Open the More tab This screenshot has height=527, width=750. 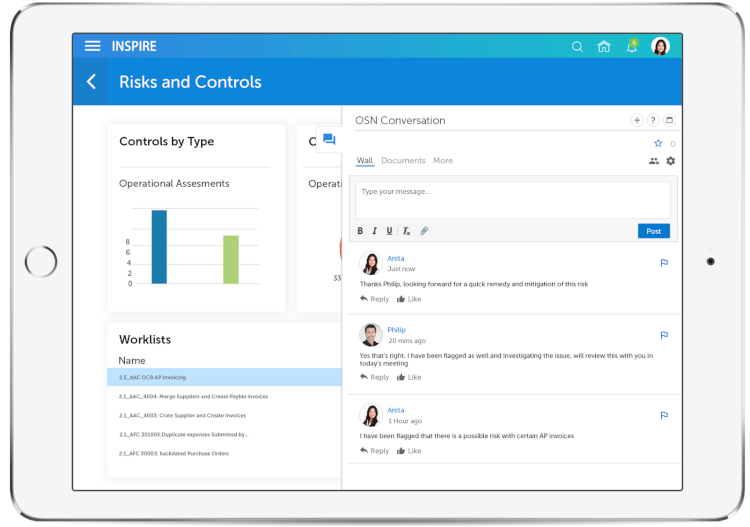443,161
